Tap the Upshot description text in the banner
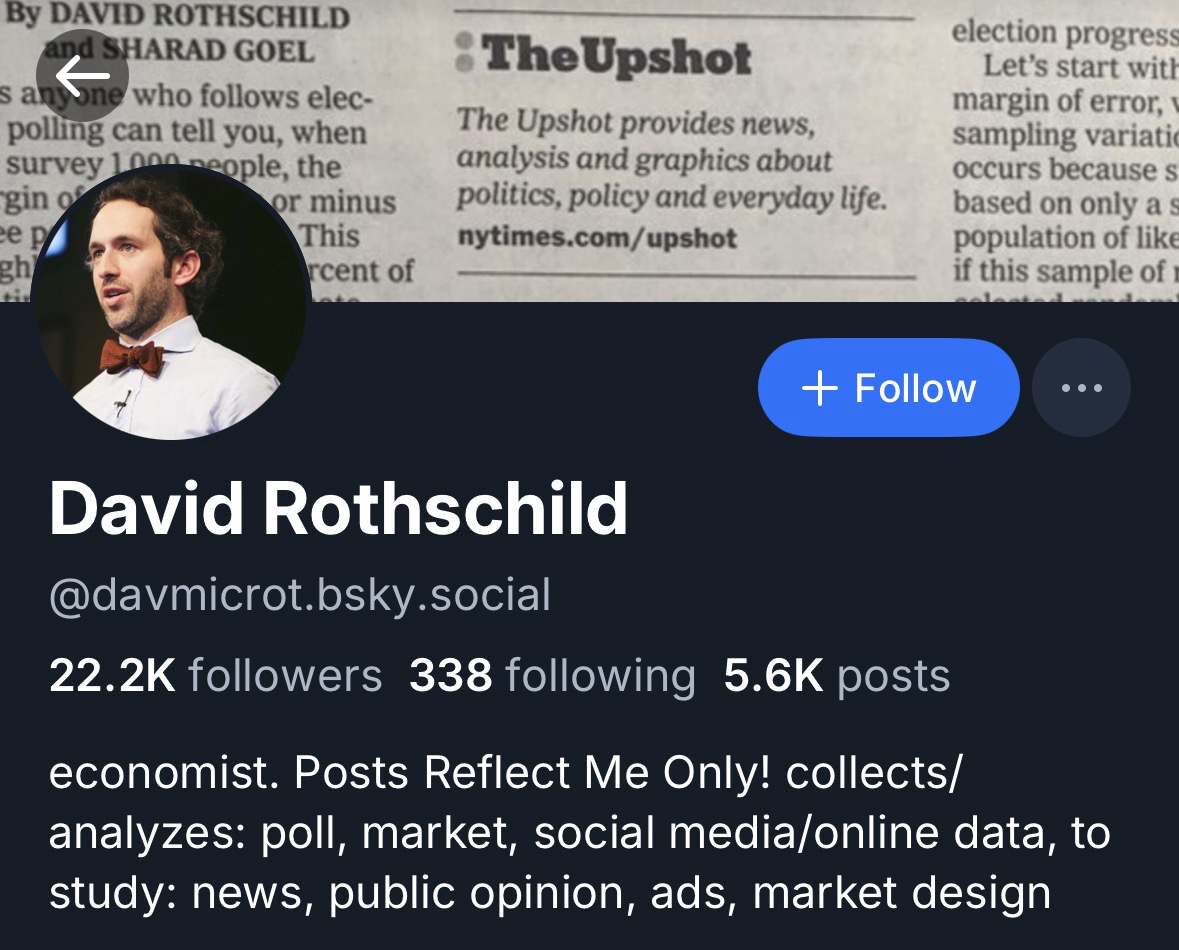 (671, 158)
